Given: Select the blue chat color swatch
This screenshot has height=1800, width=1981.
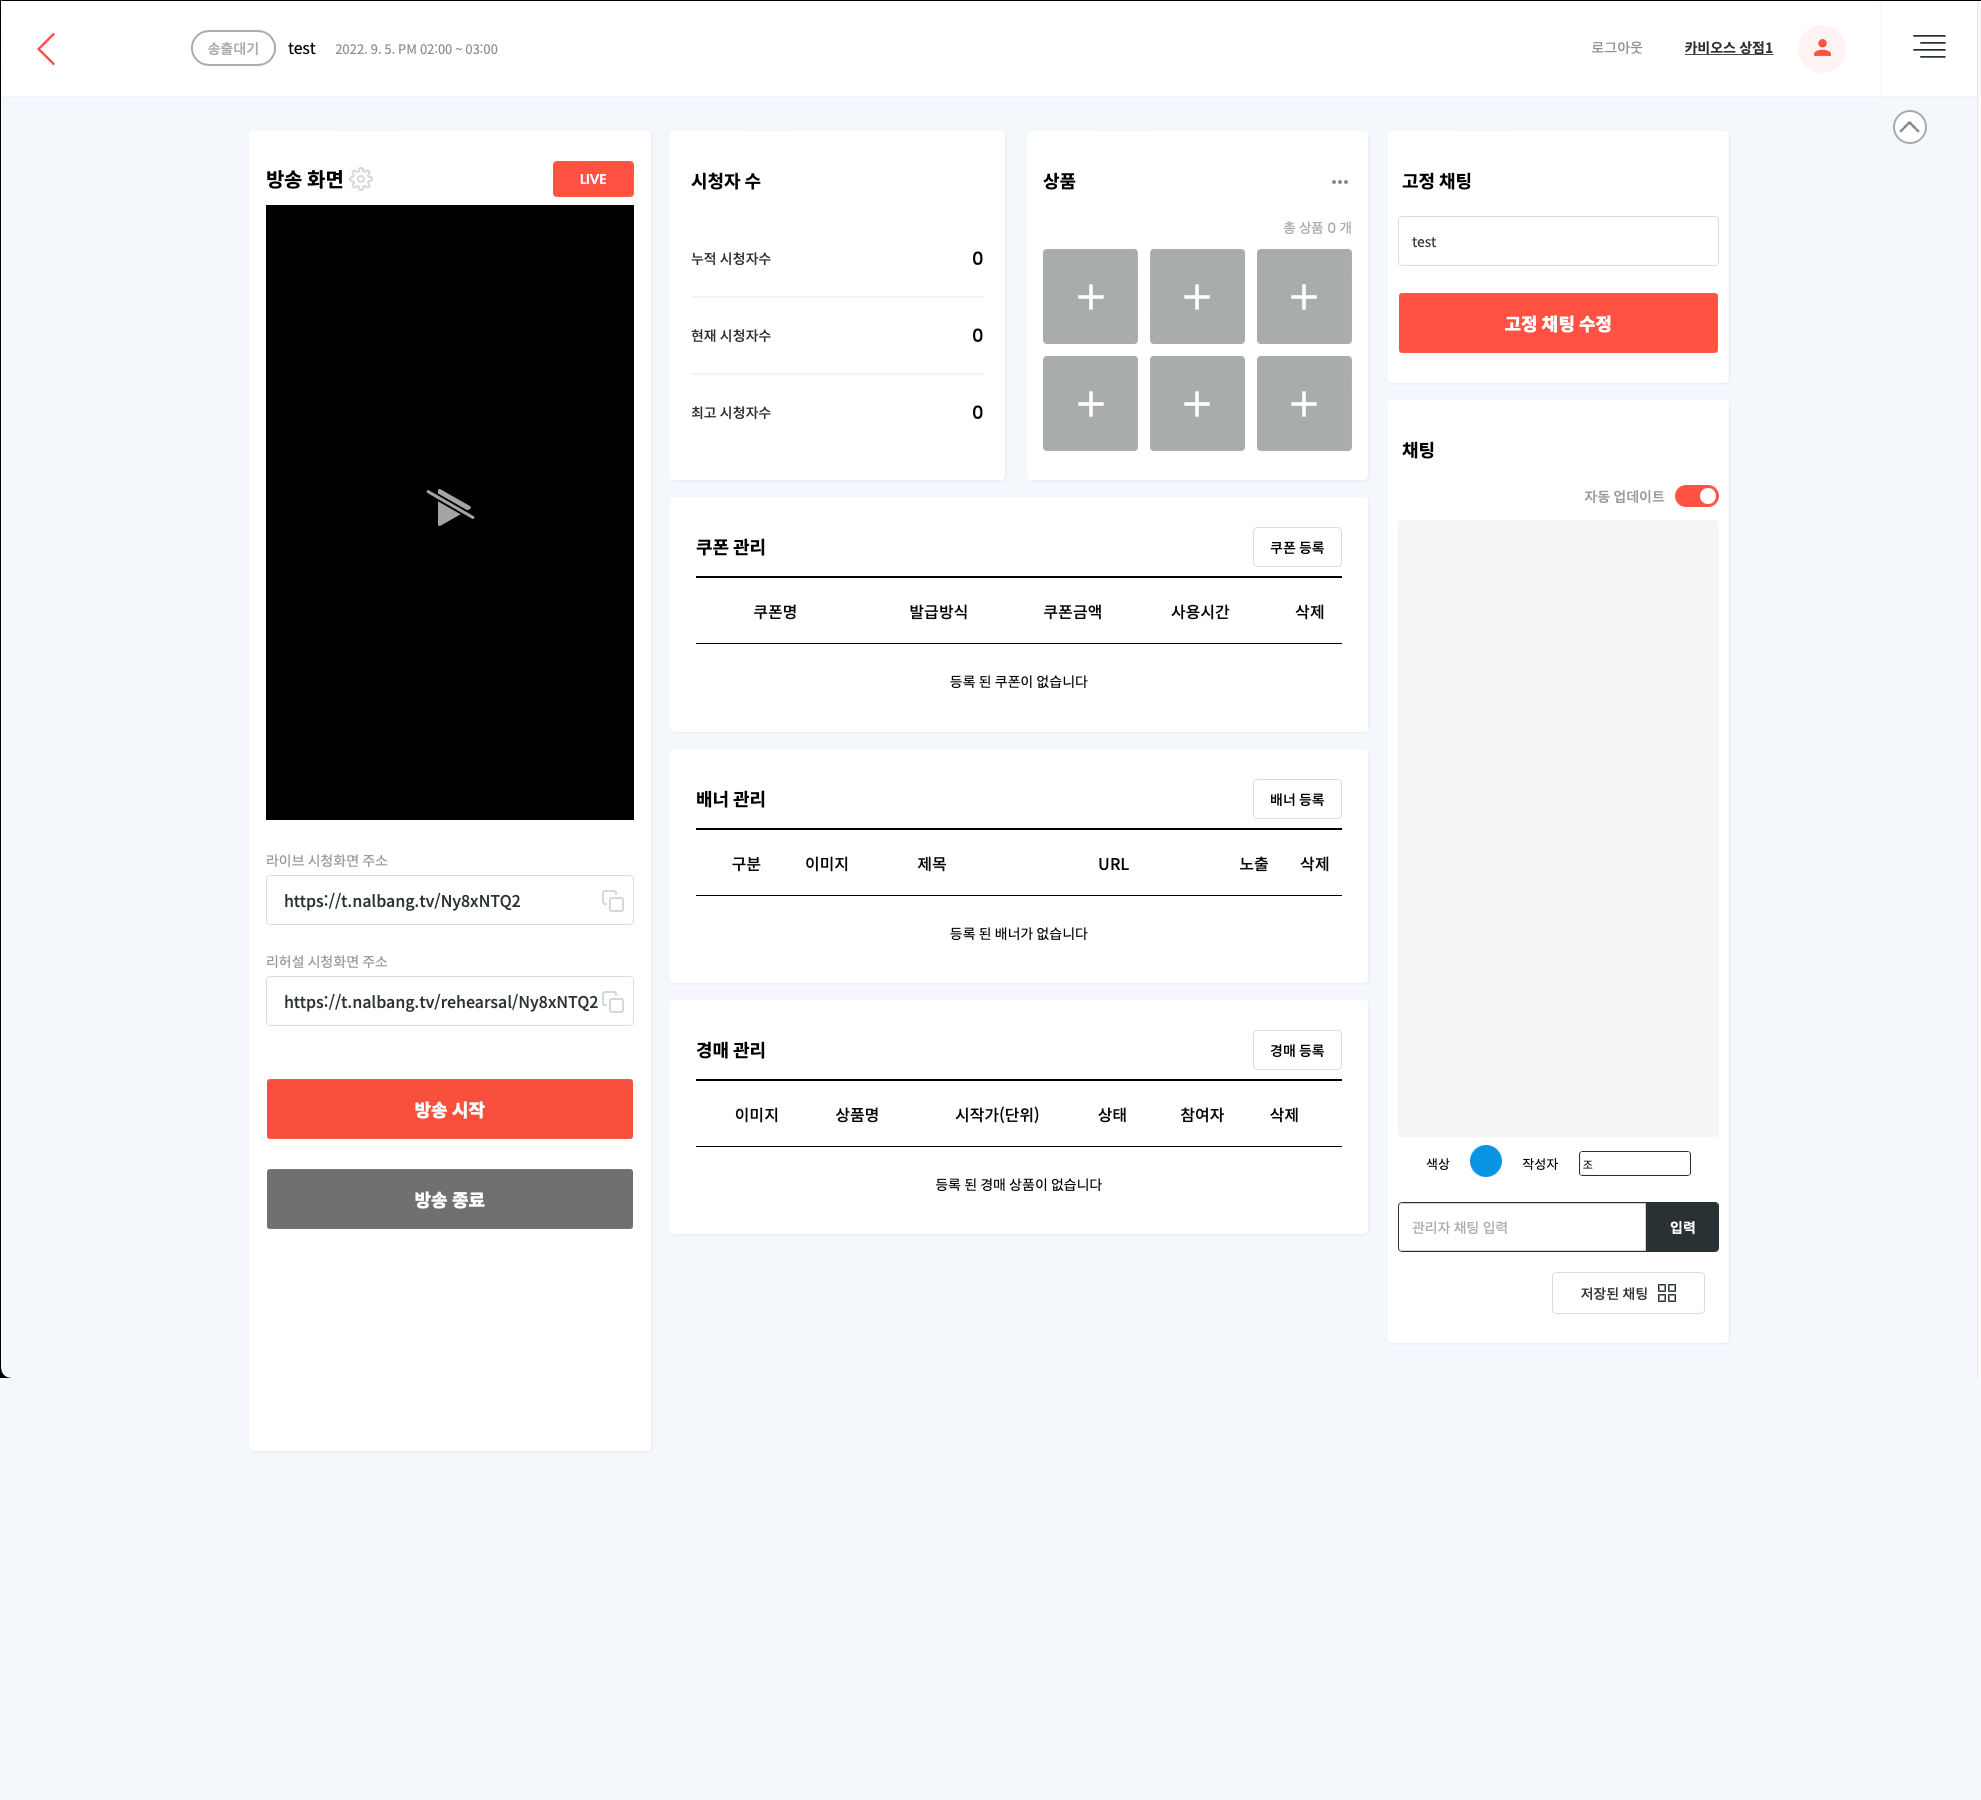Looking at the screenshot, I should [x=1485, y=1162].
